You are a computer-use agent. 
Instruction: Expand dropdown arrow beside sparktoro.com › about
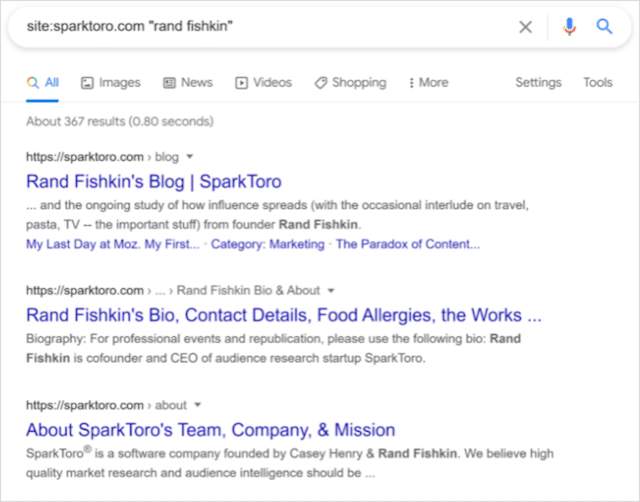tap(197, 405)
